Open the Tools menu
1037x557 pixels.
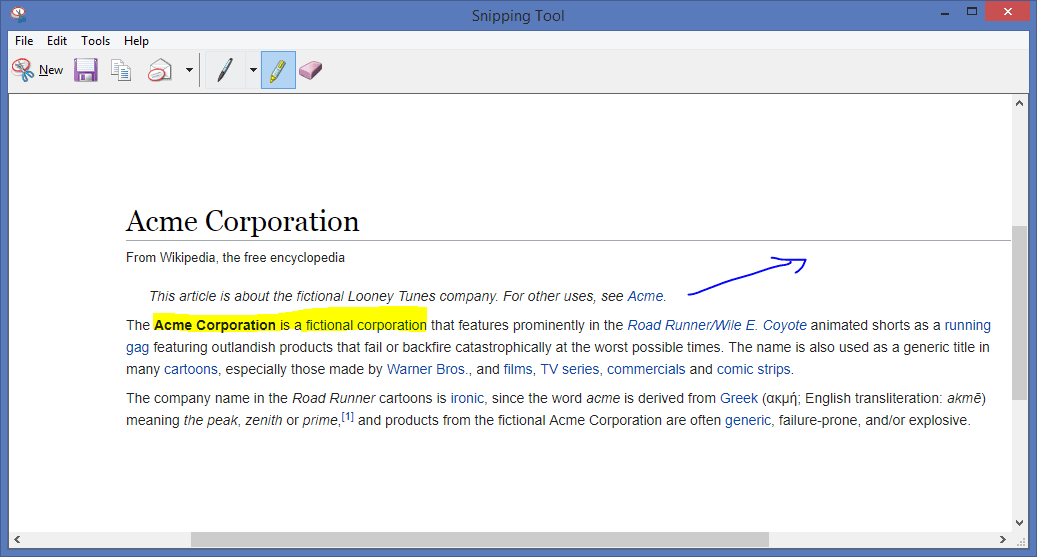[95, 41]
